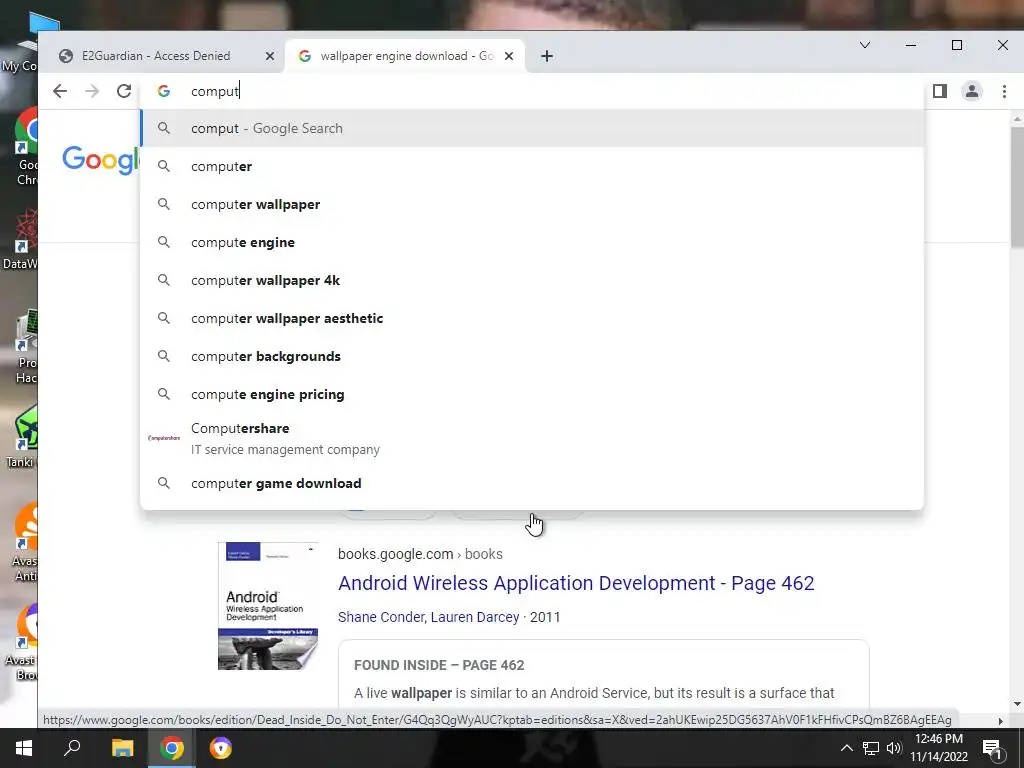1024x768 pixels.
Task: Open the Computershare entity suggestion
Action: pyautogui.click(x=532, y=438)
